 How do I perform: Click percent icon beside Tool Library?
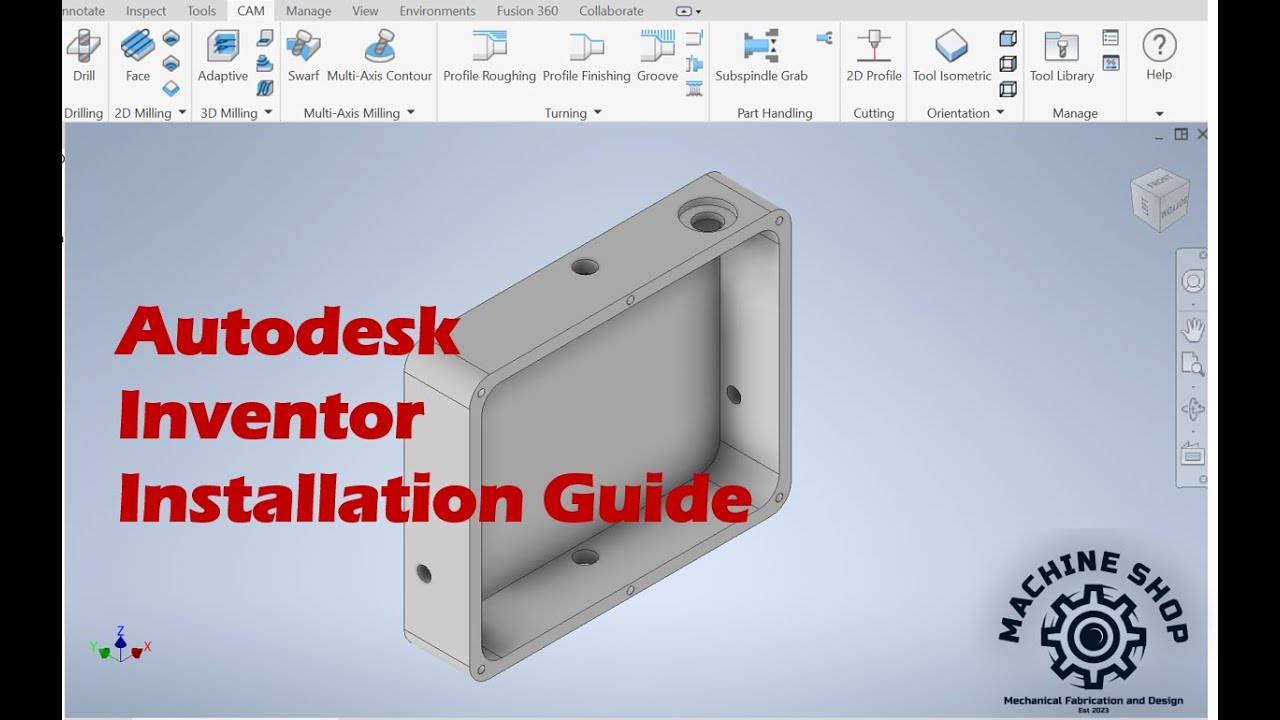coord(1110,63)
